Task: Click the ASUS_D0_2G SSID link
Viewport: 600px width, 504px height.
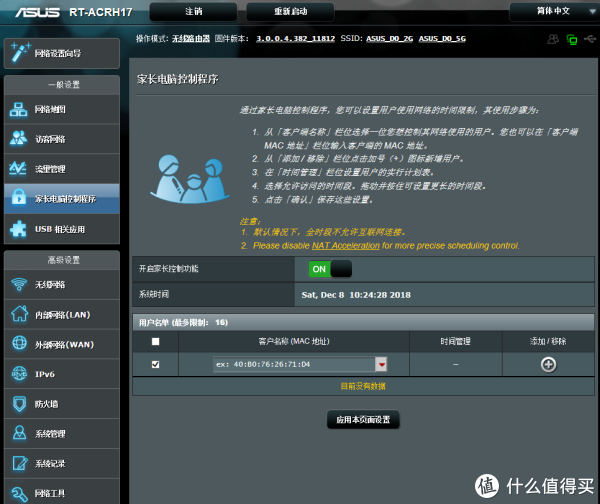Action: [x=390, y=39]
